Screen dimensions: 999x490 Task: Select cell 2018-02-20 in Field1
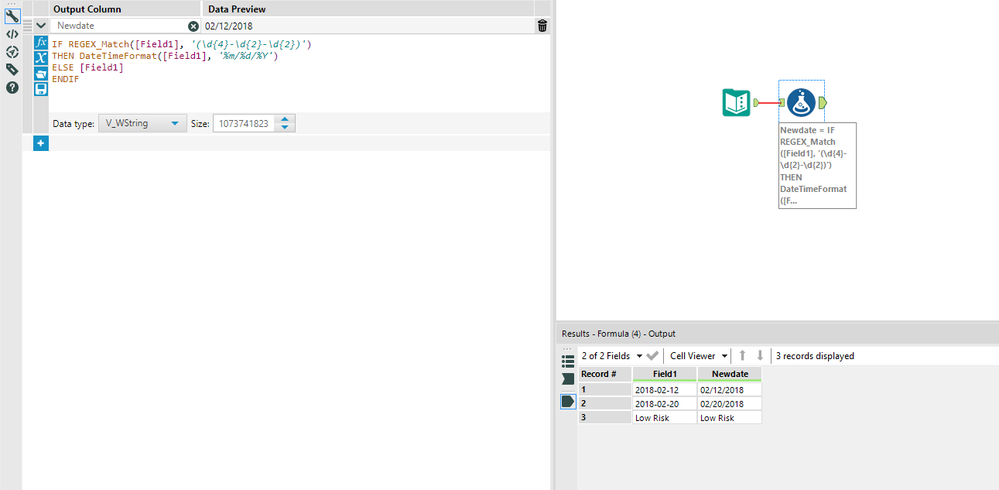tap(665, 404)
